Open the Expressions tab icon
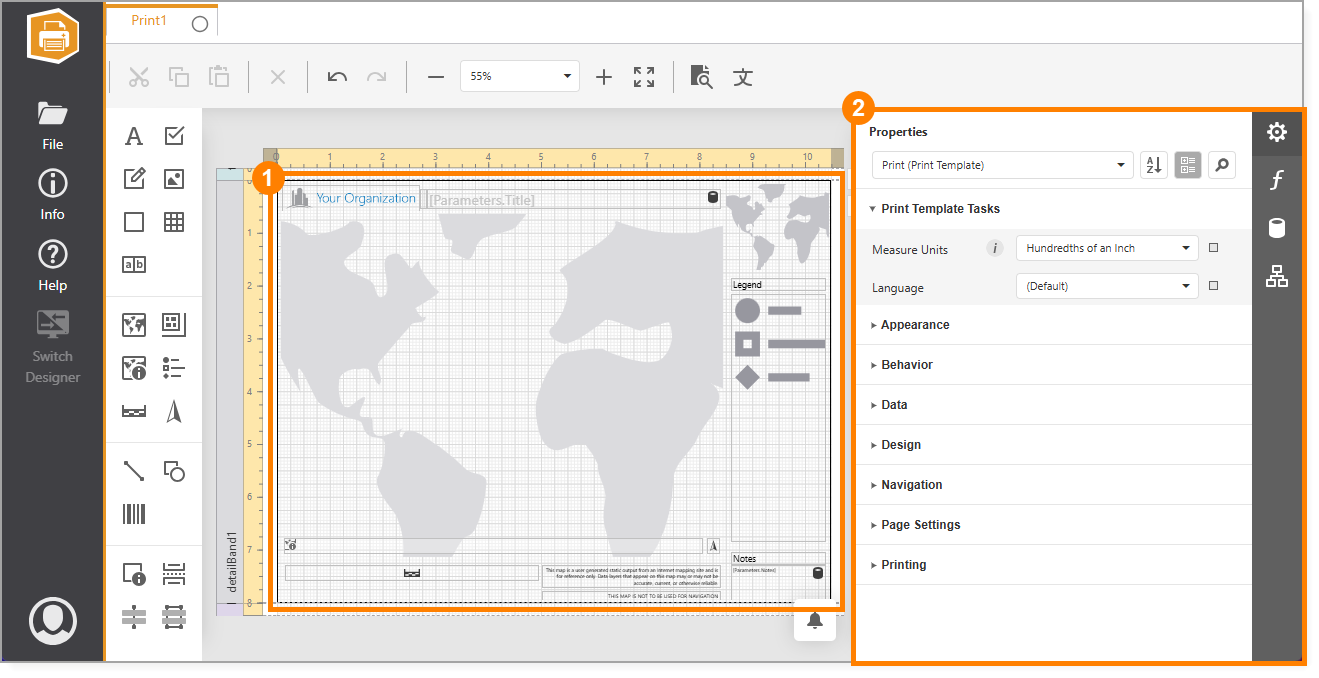The width and height of the screenshot is (1319, 678). (1276, 180)
